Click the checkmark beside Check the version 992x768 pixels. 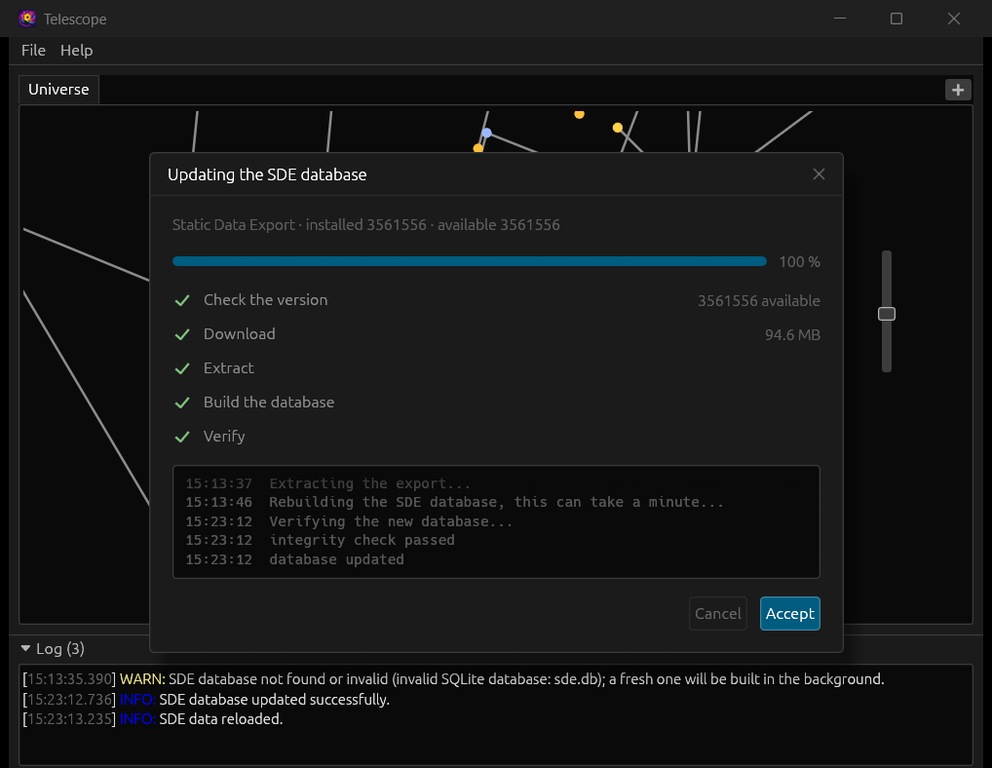(x=182, y=300)
